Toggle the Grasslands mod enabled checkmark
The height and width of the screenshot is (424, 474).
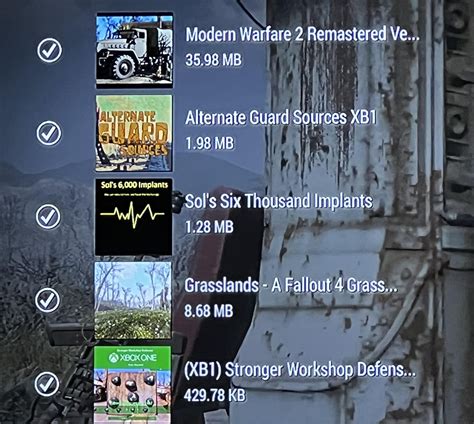click(x=48, y=300)
